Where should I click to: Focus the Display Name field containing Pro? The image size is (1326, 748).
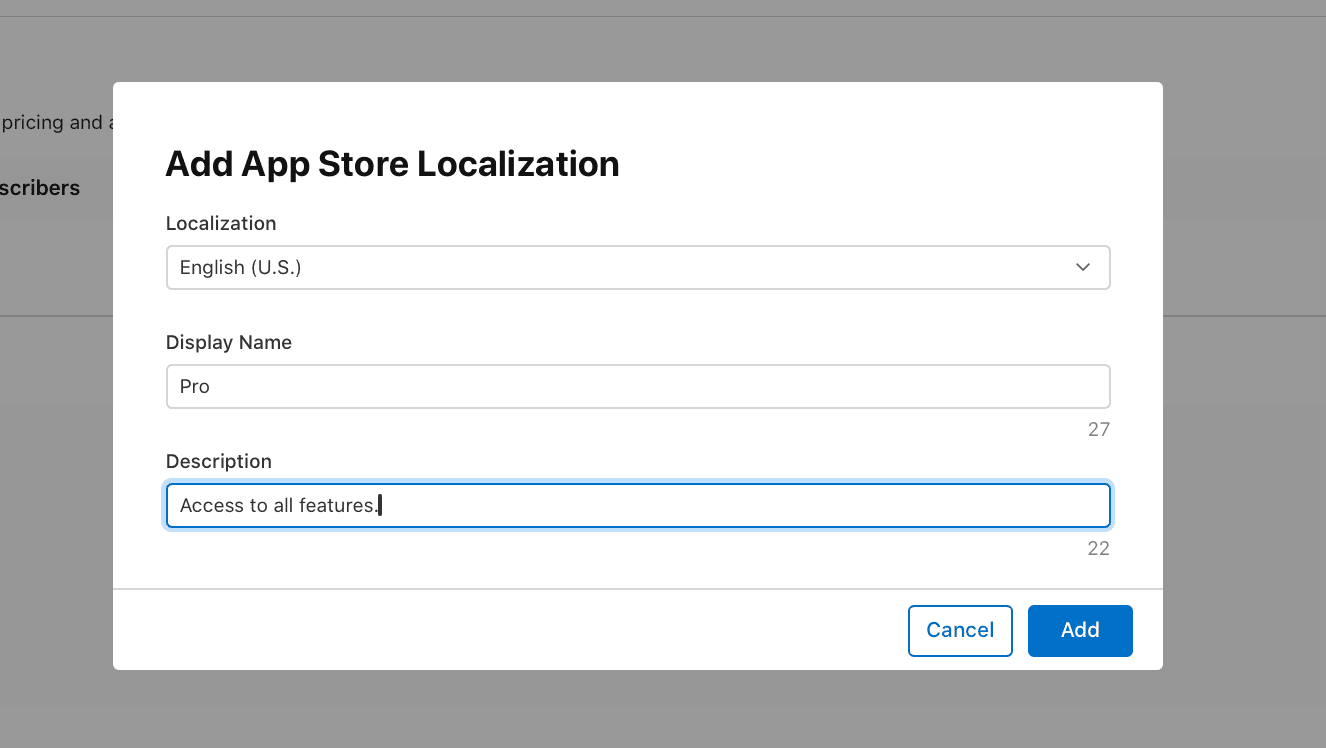coord(638,387)
